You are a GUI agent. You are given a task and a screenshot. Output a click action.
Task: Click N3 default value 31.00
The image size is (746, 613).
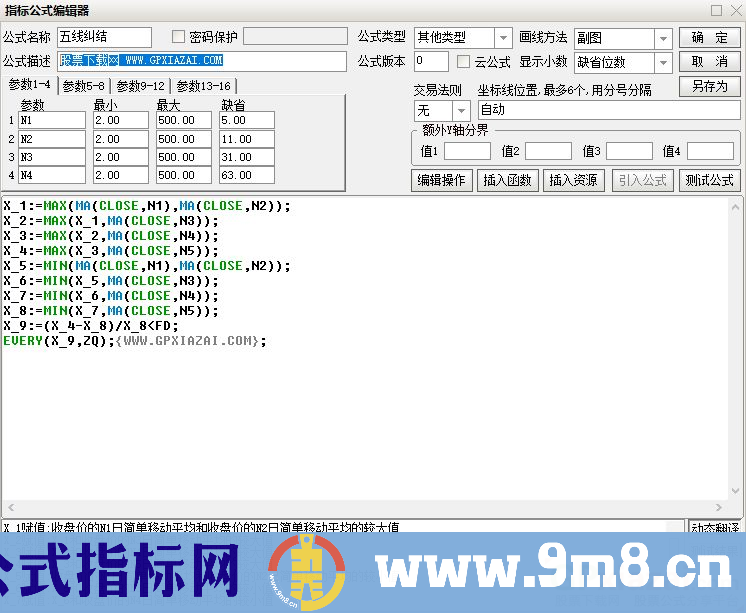[247, 157]
